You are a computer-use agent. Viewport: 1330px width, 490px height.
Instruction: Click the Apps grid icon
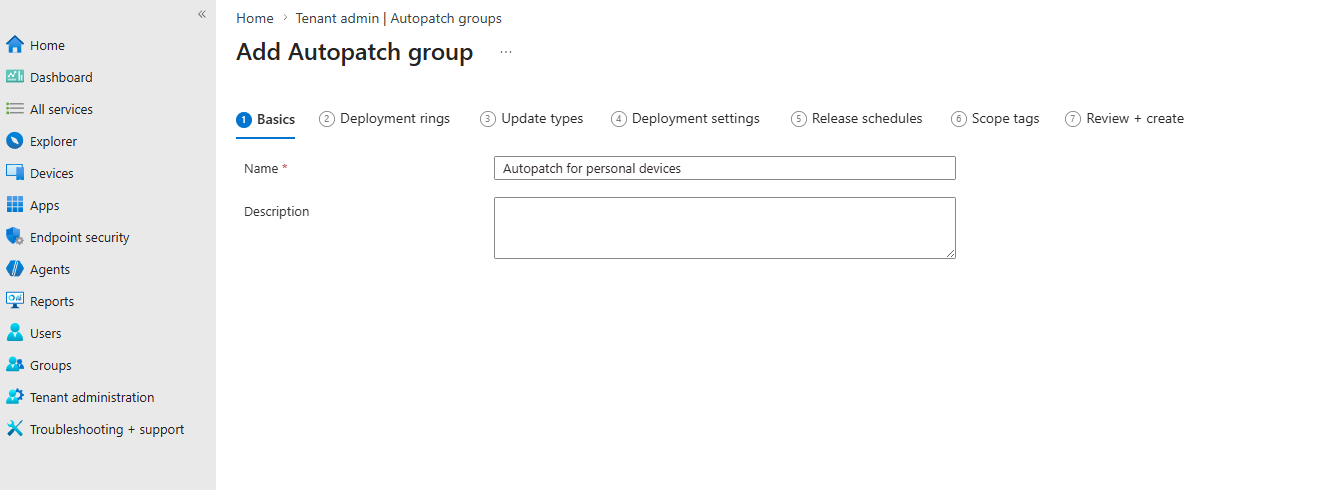15,205
